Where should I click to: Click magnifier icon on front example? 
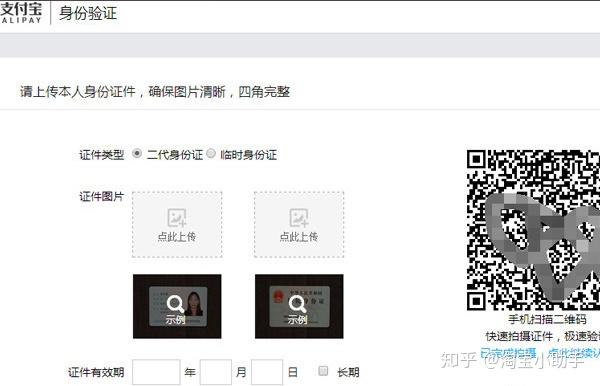point(176,304)
